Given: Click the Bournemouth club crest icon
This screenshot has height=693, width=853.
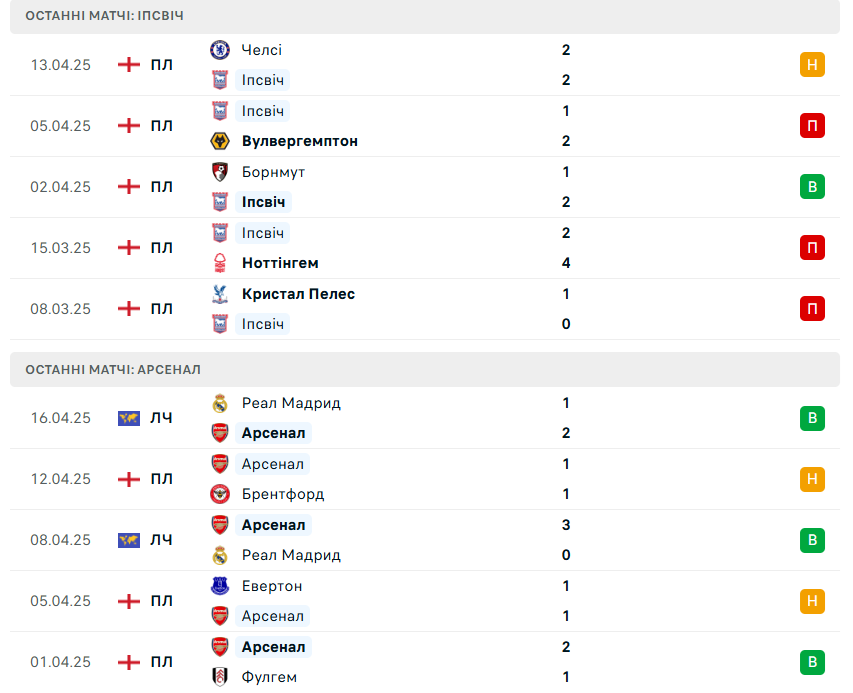Looking at the screenshot, I should pyautogui.click(x=220, y=172).
